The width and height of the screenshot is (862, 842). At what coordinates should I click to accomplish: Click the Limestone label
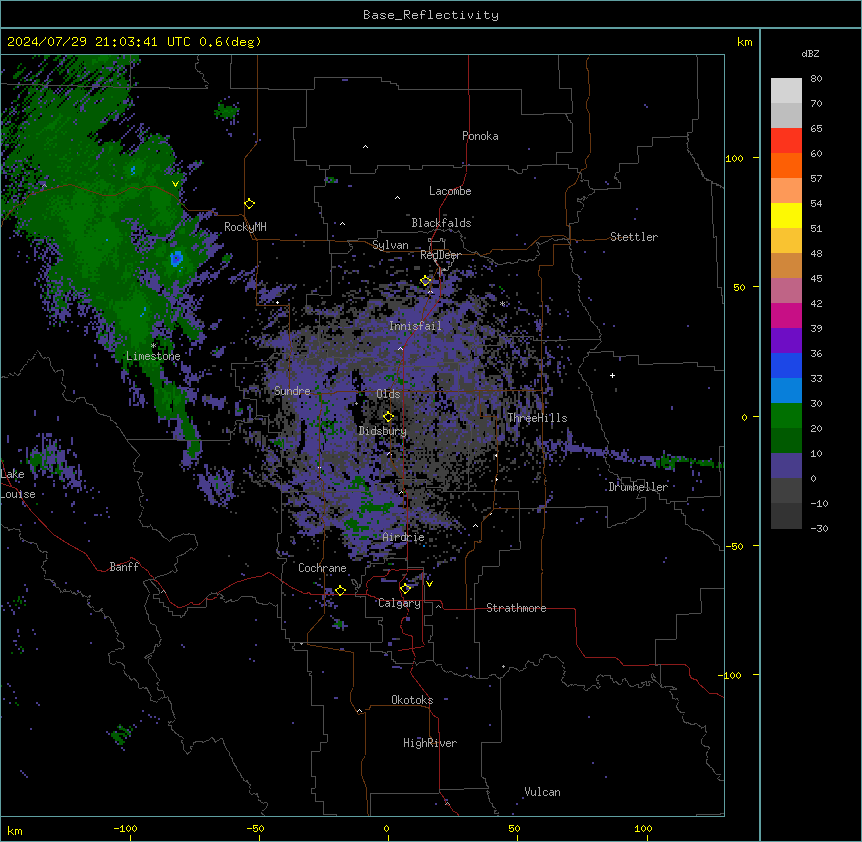click(x=153, y=356)
